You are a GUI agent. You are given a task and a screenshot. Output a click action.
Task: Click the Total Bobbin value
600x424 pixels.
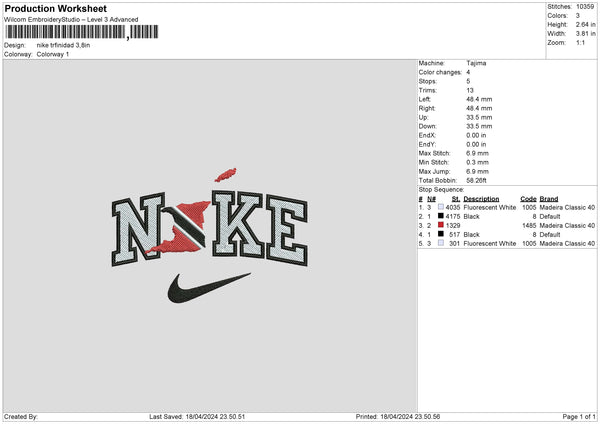[x=476, y=180]
